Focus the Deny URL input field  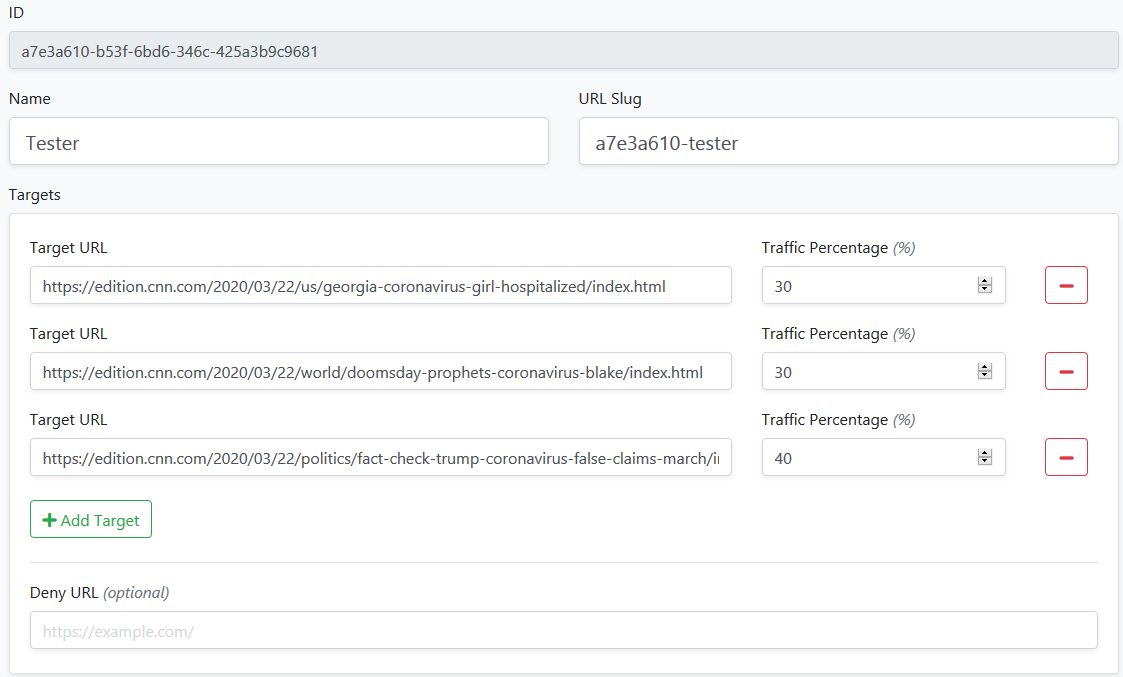click(x=563, y=631)
